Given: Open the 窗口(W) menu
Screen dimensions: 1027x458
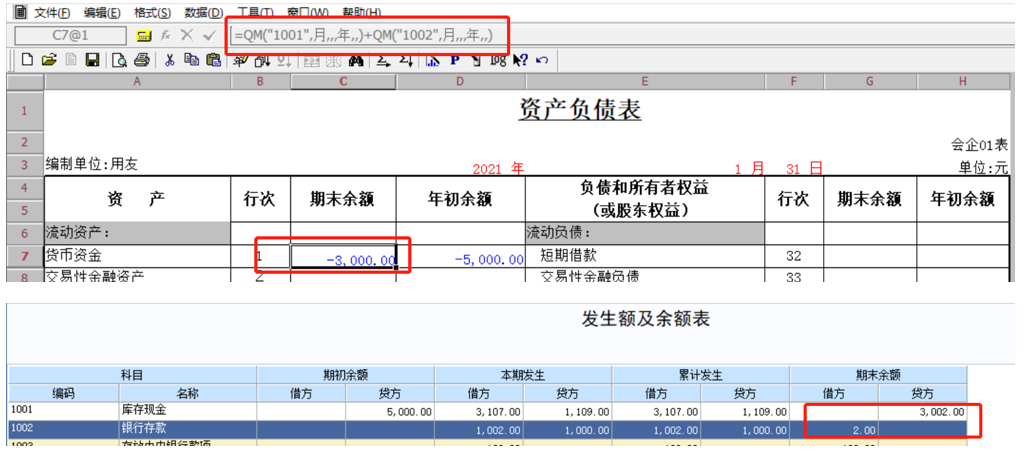Looking at the screenshot, I should (x=308, y=12).
